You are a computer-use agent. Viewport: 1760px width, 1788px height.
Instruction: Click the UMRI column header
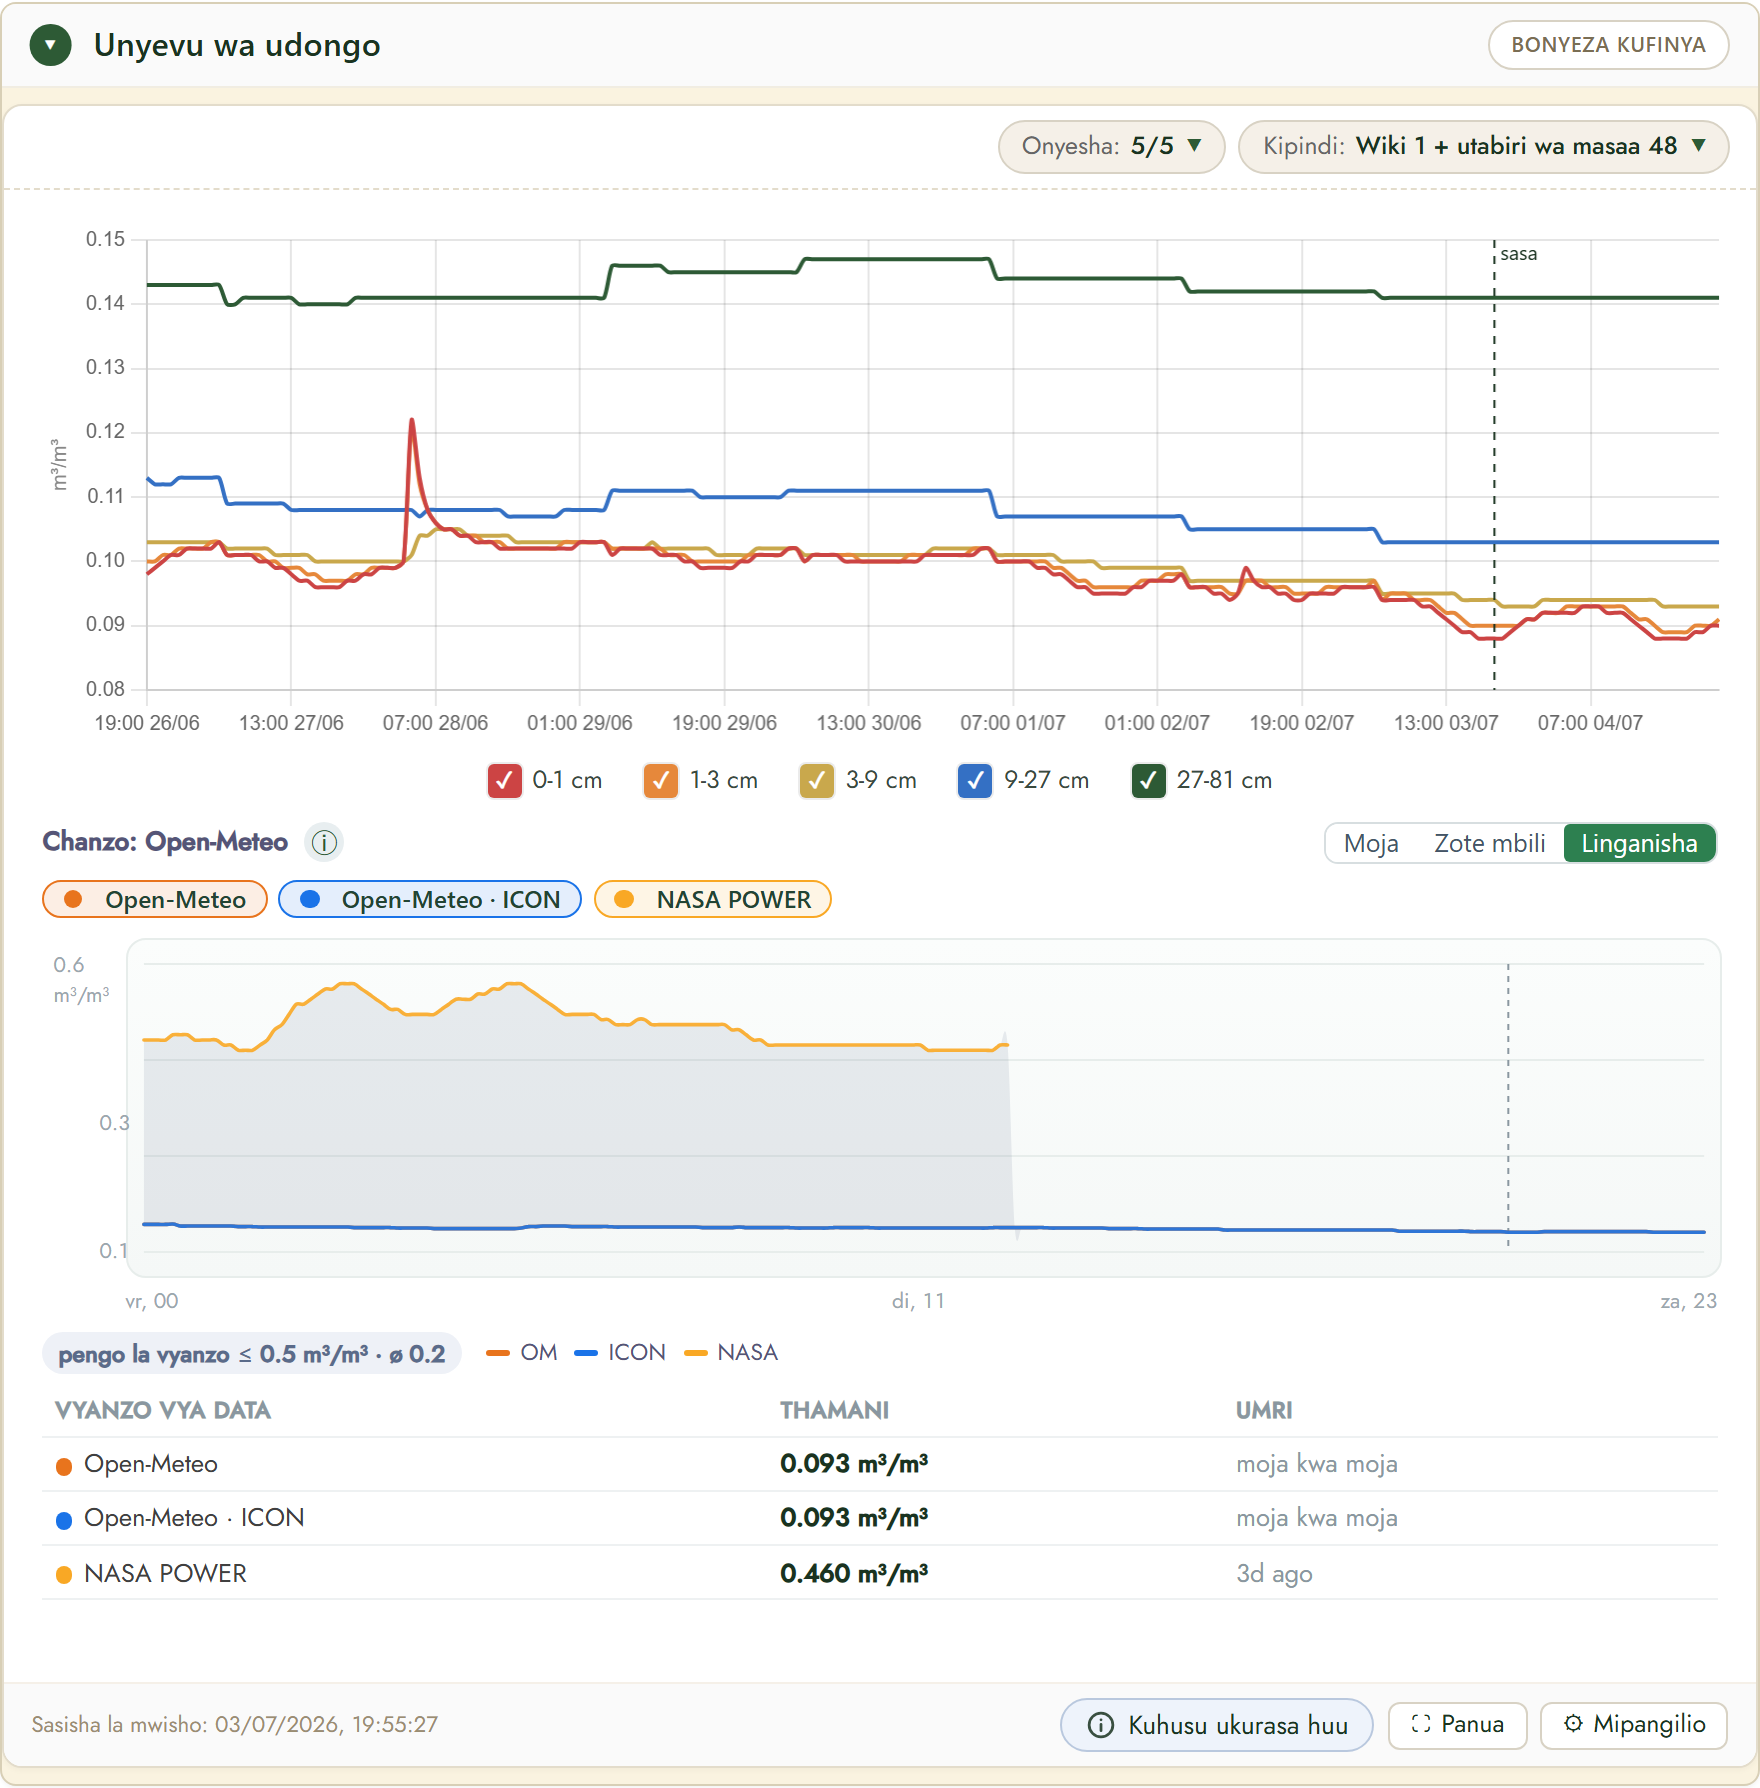pyautogui.click(x=1264, y=1410)
